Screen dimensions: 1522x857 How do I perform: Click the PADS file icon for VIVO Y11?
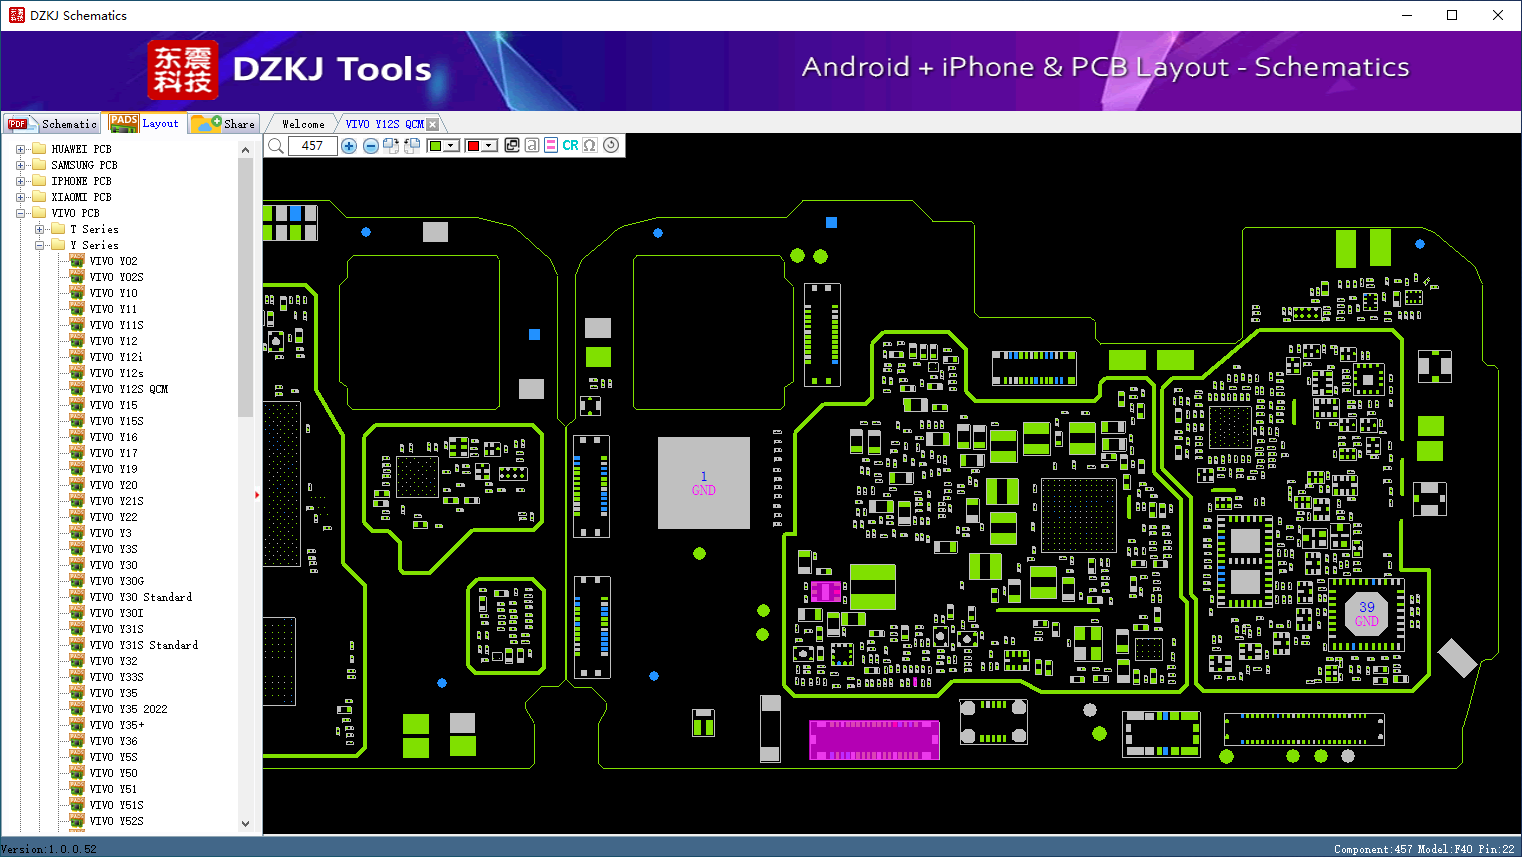click(x=77, y=309)
